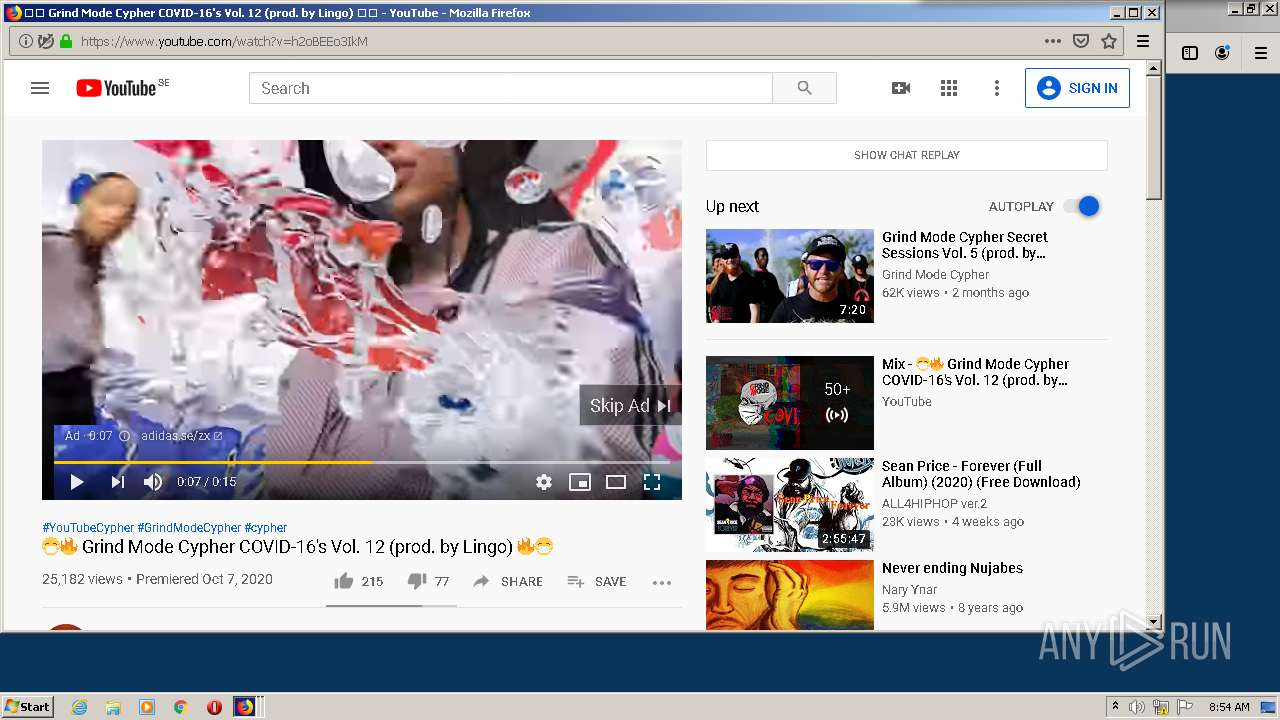Open the #cypher hashtag

[x=265, y=528]
